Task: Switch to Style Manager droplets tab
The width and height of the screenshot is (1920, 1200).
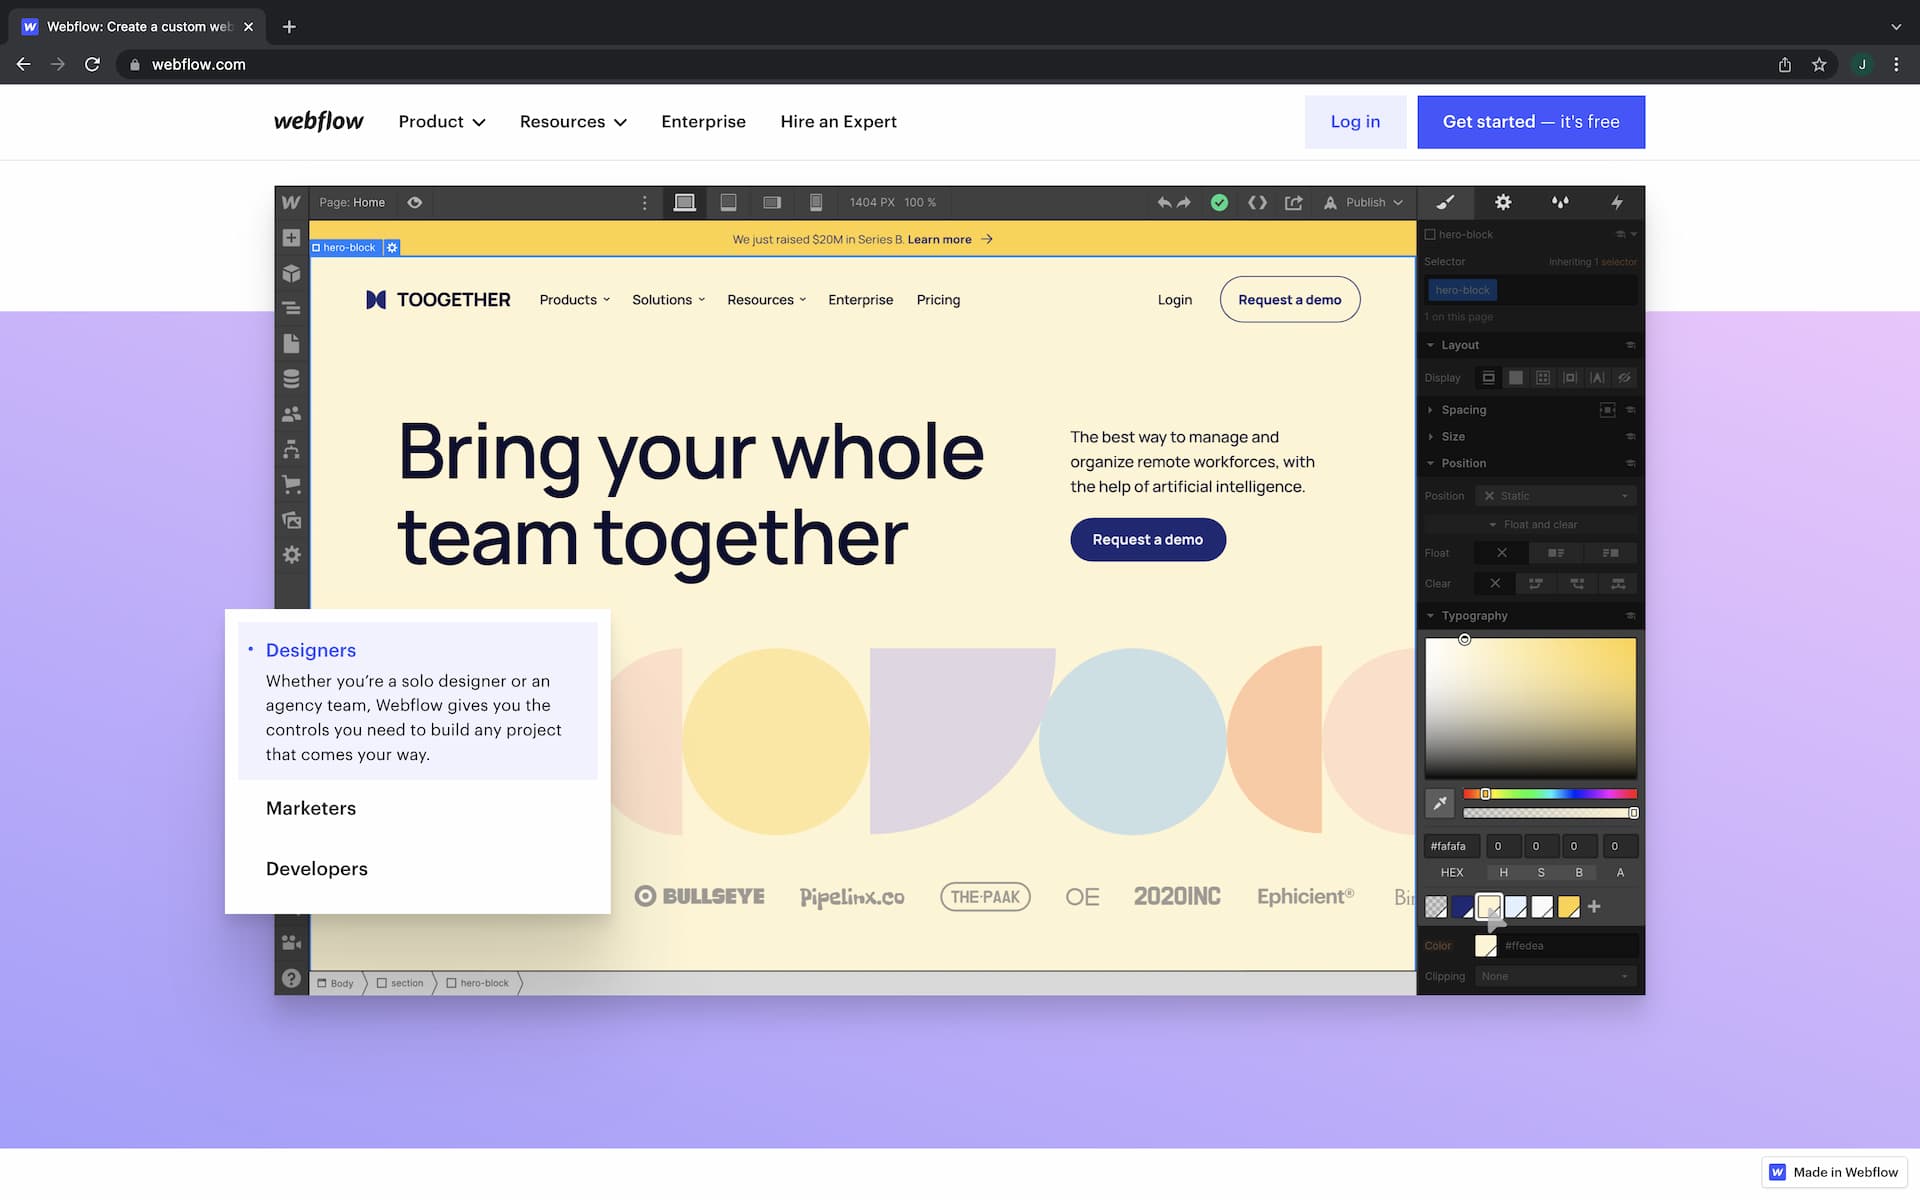Action: click(1560, 202)
